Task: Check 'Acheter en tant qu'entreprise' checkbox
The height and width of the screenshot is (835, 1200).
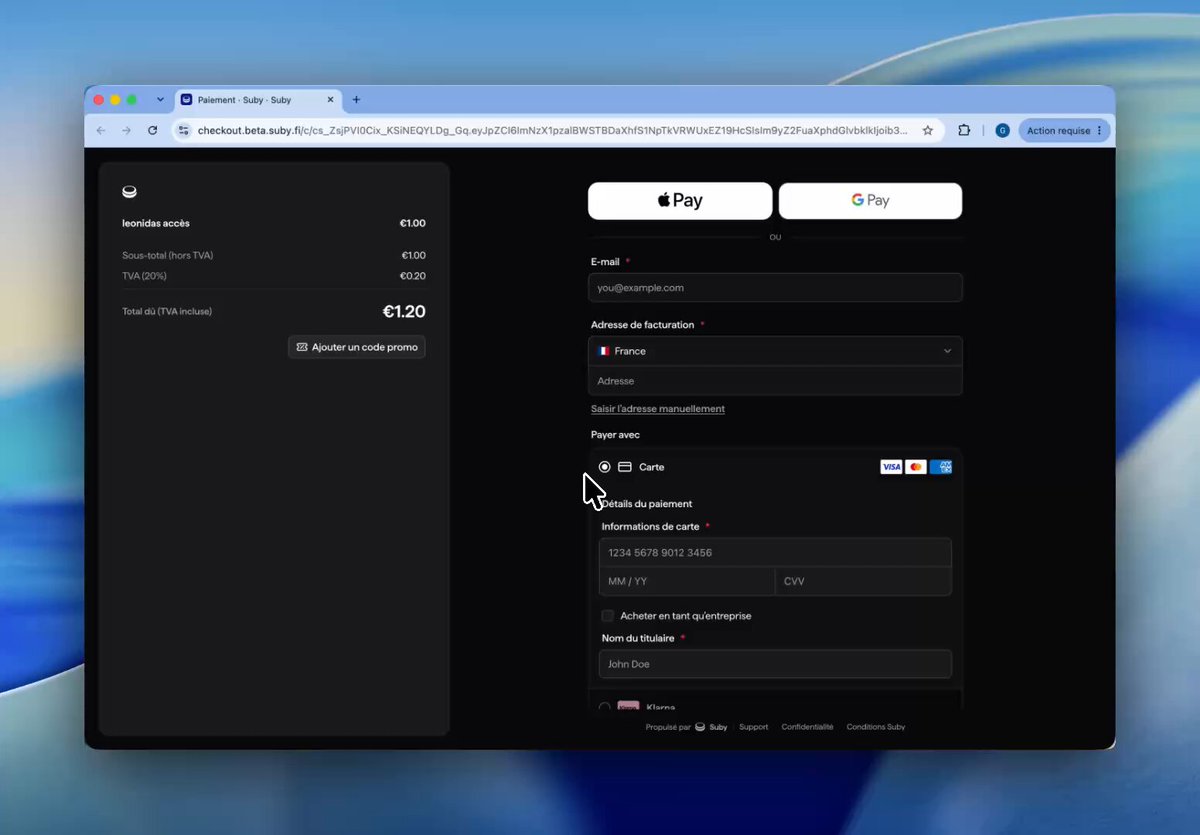Action: (x=608, y=616)
